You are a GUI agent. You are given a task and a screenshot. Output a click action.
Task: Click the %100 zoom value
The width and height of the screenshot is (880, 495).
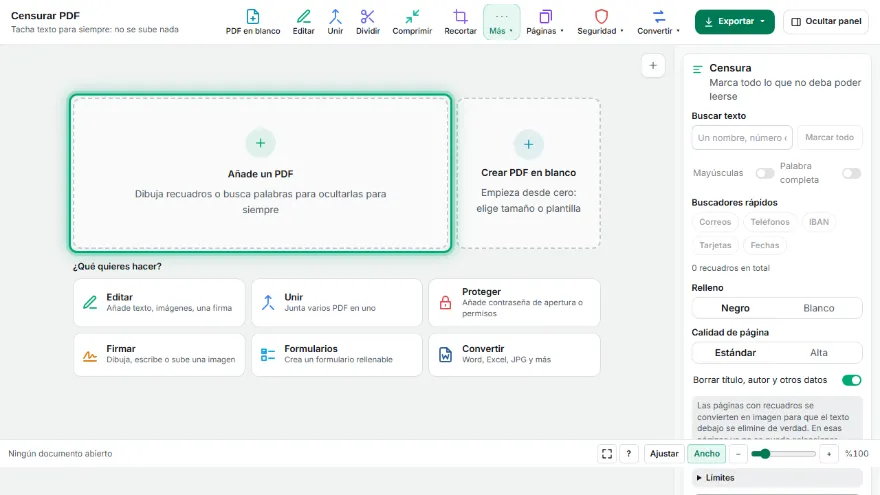[856, 453]
